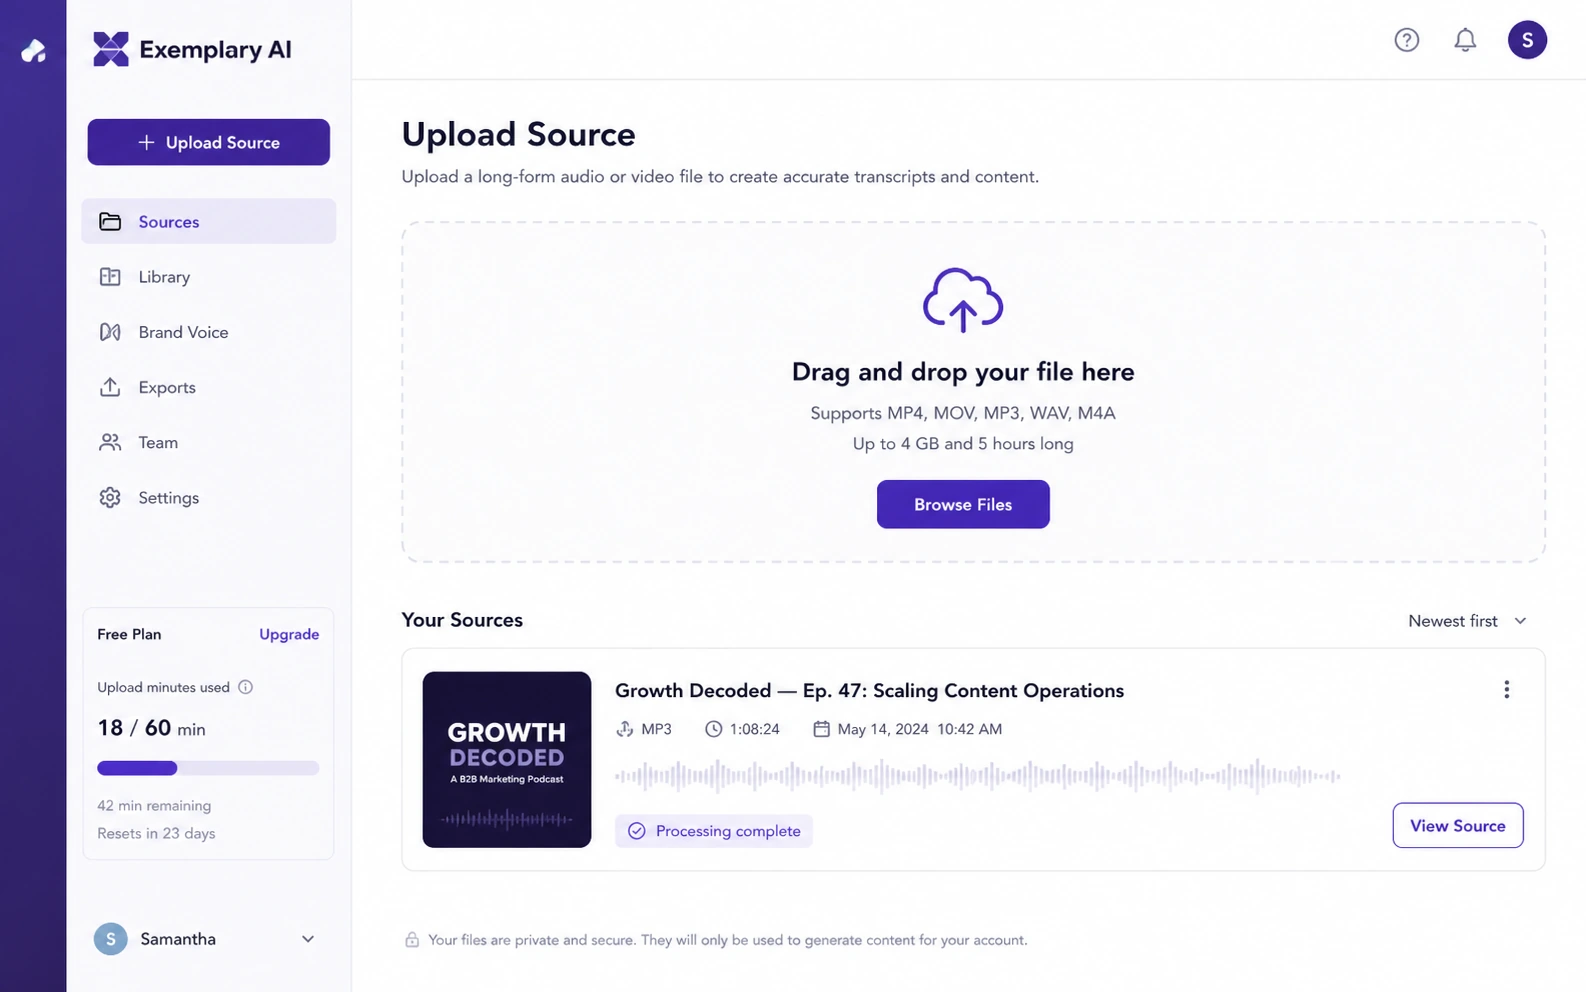Image resolution: width=1586 pixels, height=992 pixels.
Task: Click the clock icon beside 1:08:24
Action: [713, 729]
